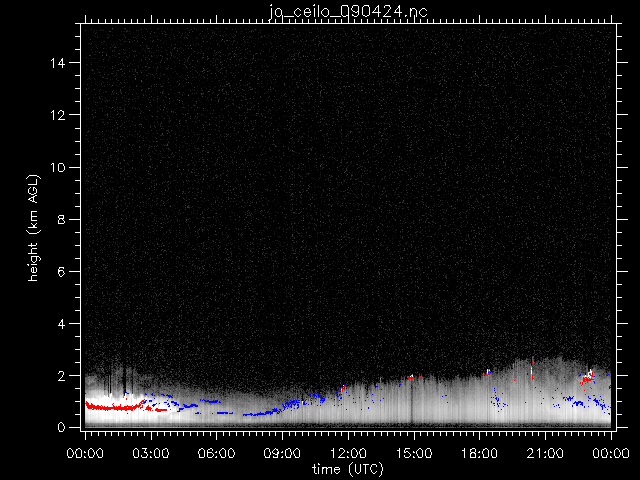Image resolution: width=640 pixels, height=480 pixels.
Task: Click the red cloud-base band near 01:00
Action: click(110, 407)
